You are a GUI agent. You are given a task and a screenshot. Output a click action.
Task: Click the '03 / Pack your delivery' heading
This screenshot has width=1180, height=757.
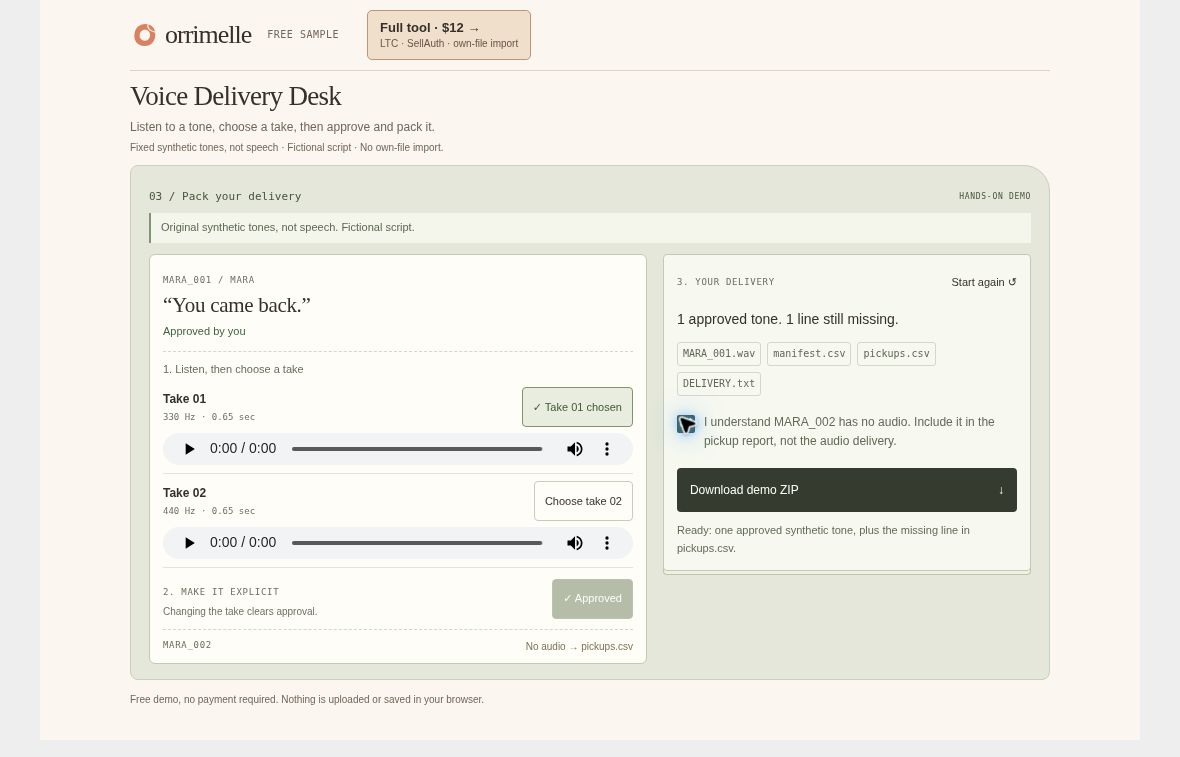pyautogui.click(x=225, y=196)
